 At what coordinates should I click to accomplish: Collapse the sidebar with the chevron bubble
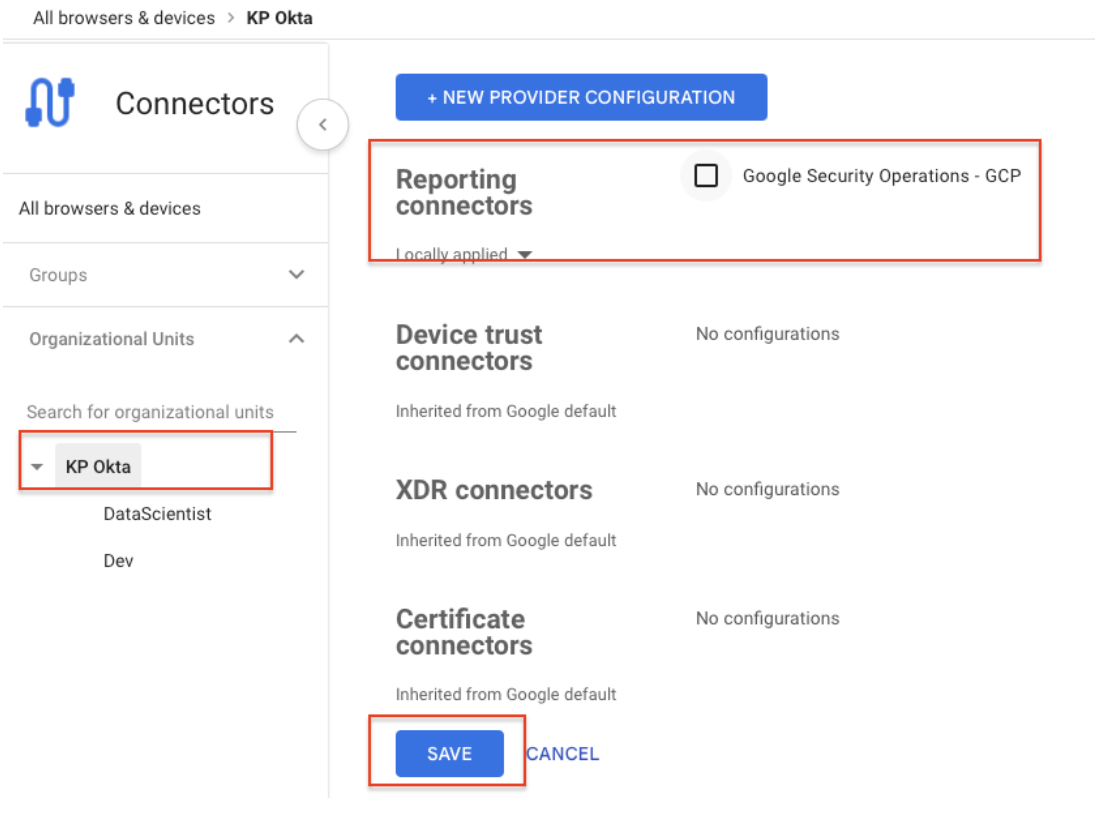click(322, 123)
